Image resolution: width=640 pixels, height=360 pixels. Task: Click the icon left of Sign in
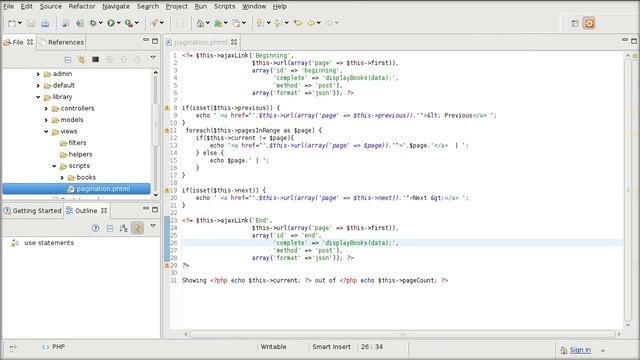[x=564, y=350]
